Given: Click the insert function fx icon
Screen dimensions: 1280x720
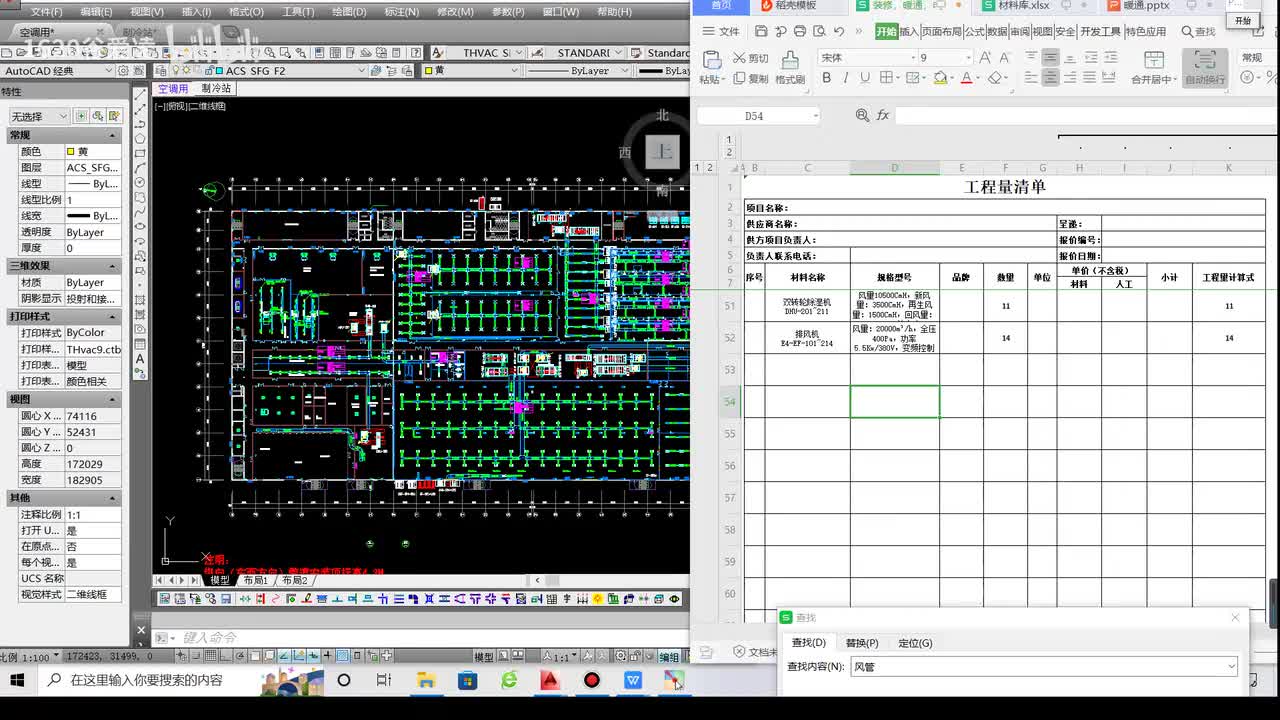Looking at the screenshot, I should [x=883, y=116].
